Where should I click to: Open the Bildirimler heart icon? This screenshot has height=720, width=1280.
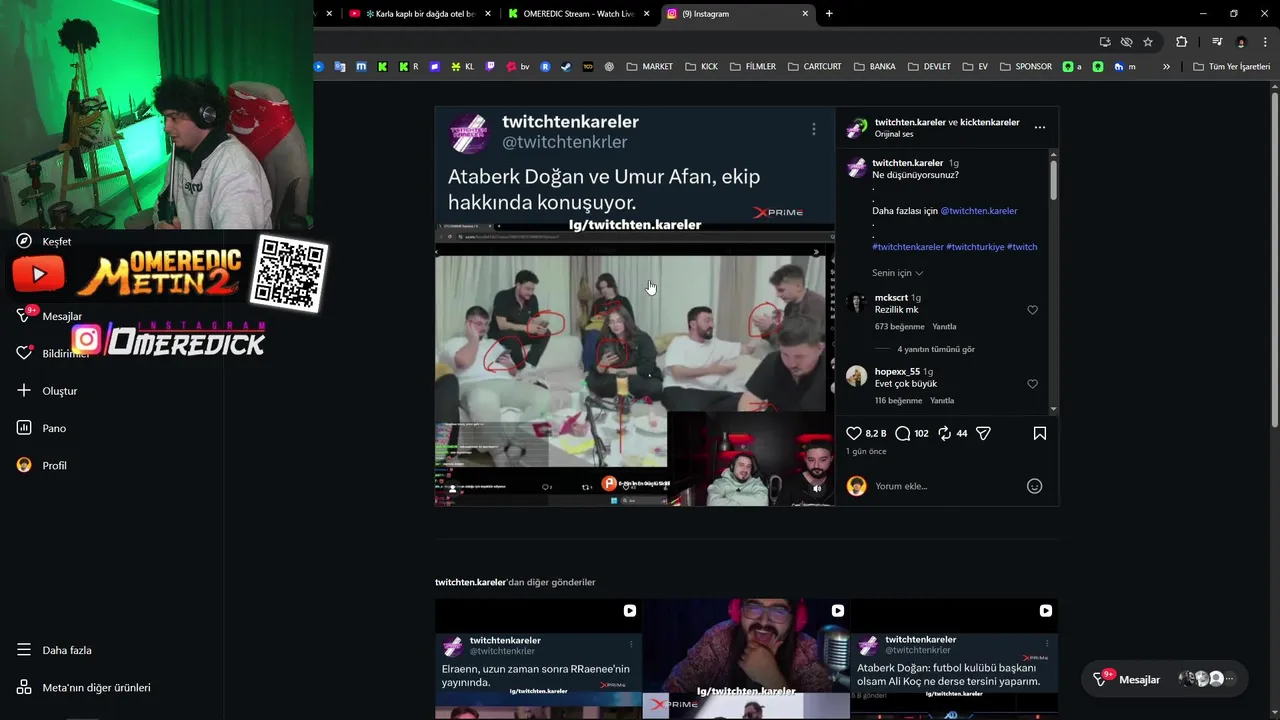24,353
